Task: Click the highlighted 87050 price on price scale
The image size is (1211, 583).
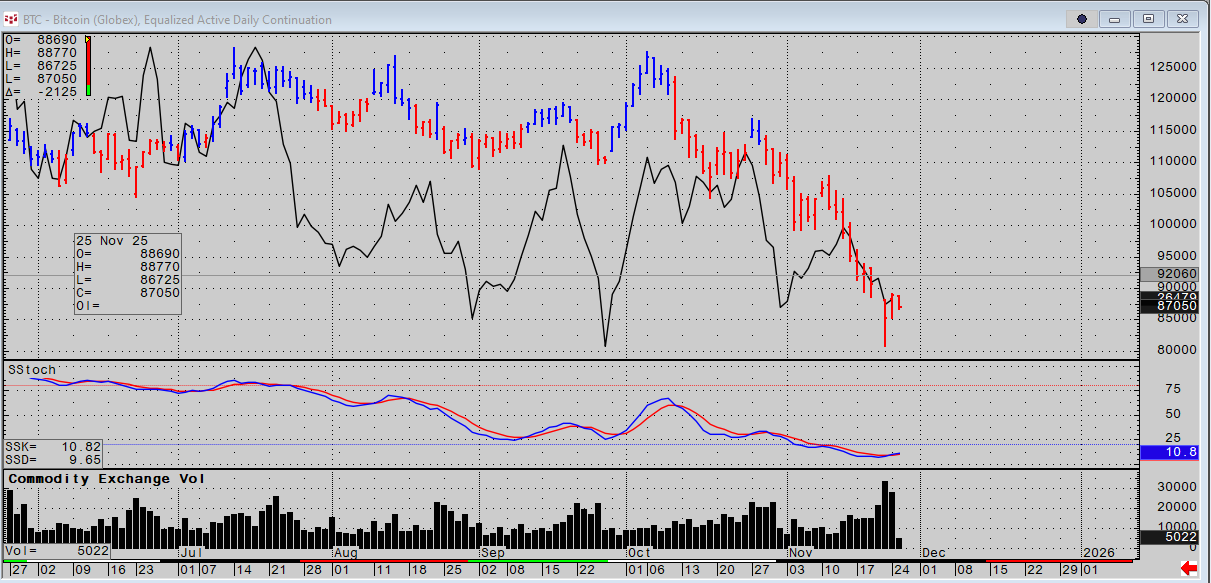Action: coord(1168,306)
